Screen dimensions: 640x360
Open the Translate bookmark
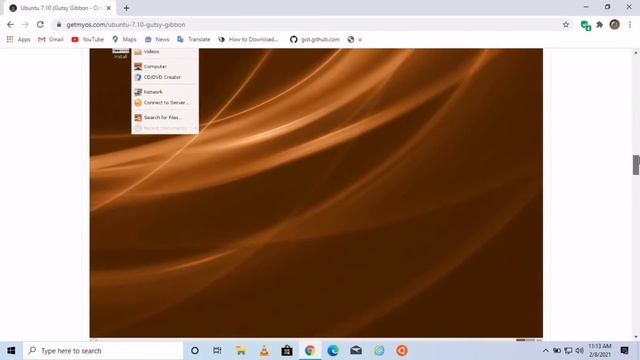coord(193,39)
